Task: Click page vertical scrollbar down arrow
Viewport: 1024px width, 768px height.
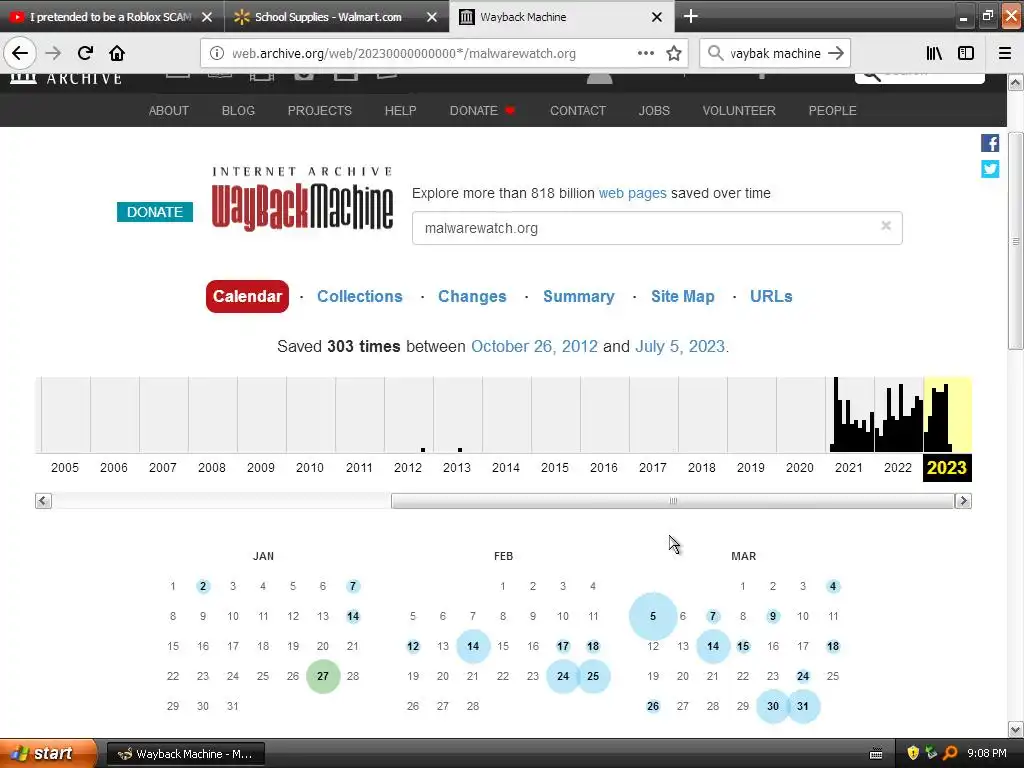Action: 1016,729
